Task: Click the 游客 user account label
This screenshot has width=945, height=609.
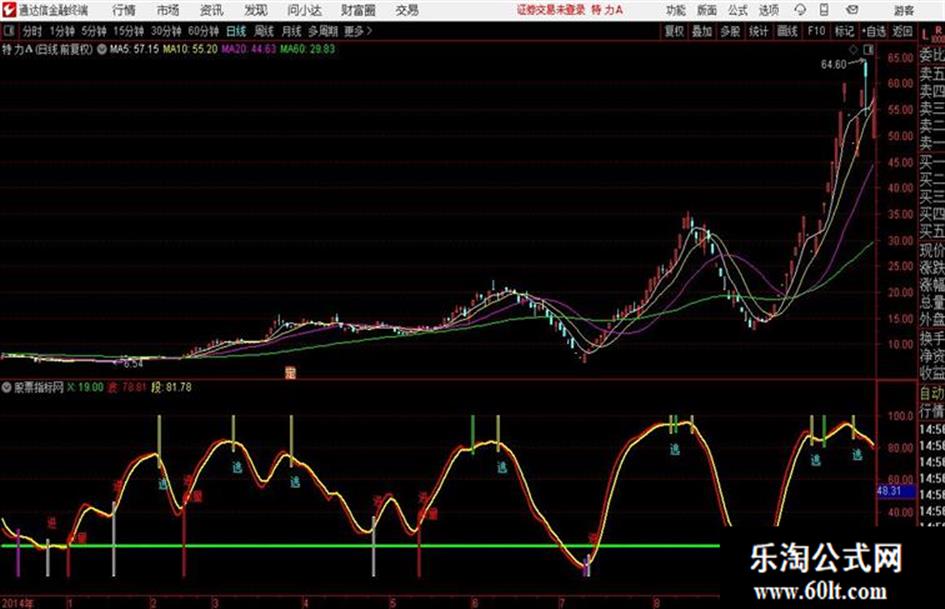Action: tap(903, 10)
